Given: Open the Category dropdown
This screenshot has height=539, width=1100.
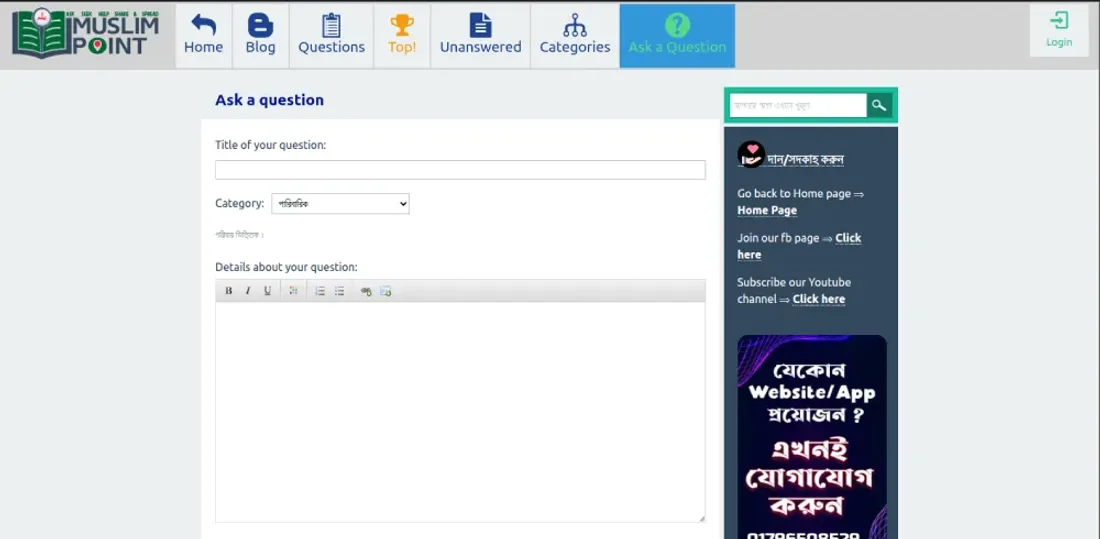Looking at the screenshot, I should tap(340, 204).
